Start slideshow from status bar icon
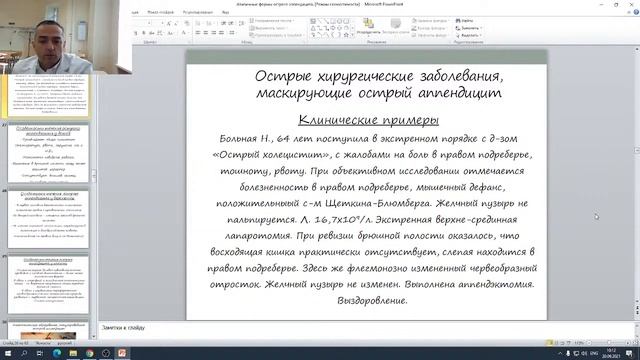 click(569, 343)
